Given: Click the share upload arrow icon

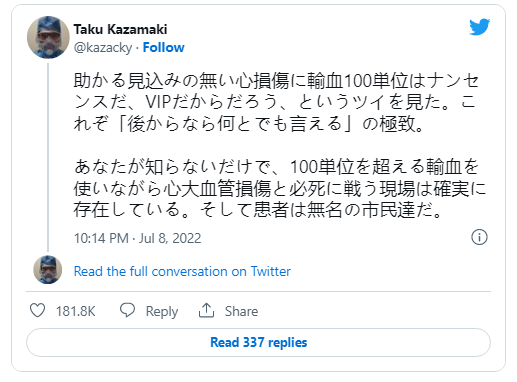Looking at the screenshot, I should 206,310.
